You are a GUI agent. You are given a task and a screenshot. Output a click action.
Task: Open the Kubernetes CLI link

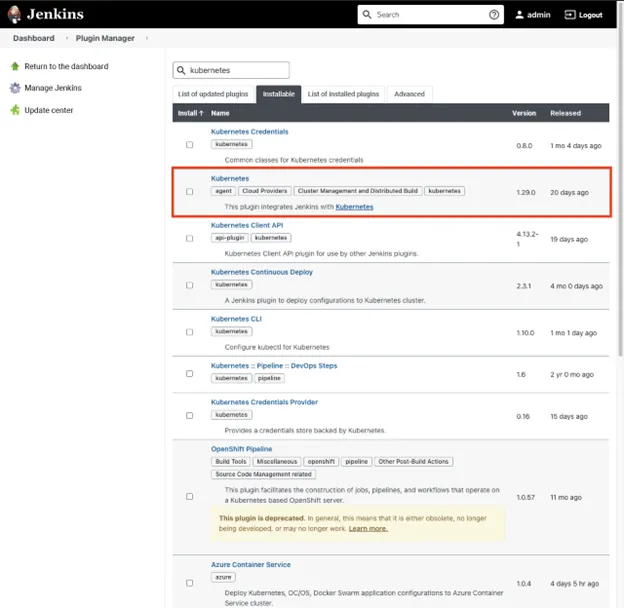click(x=236, y=319)
